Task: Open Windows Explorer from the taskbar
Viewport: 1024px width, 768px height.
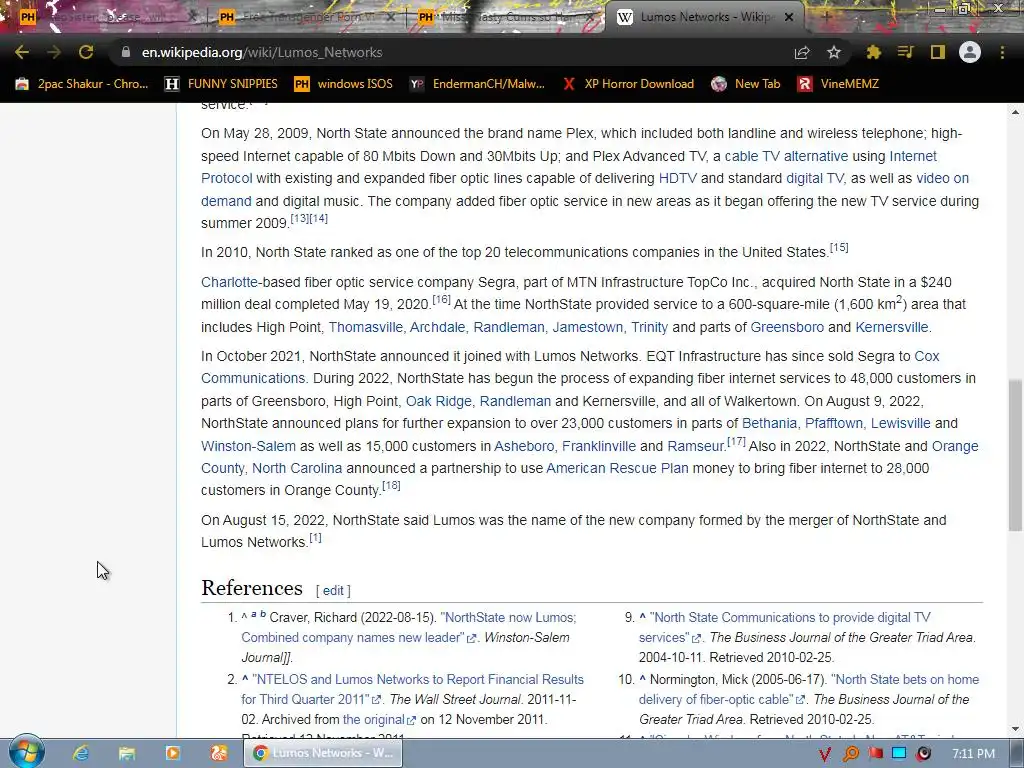Action: 127,753
